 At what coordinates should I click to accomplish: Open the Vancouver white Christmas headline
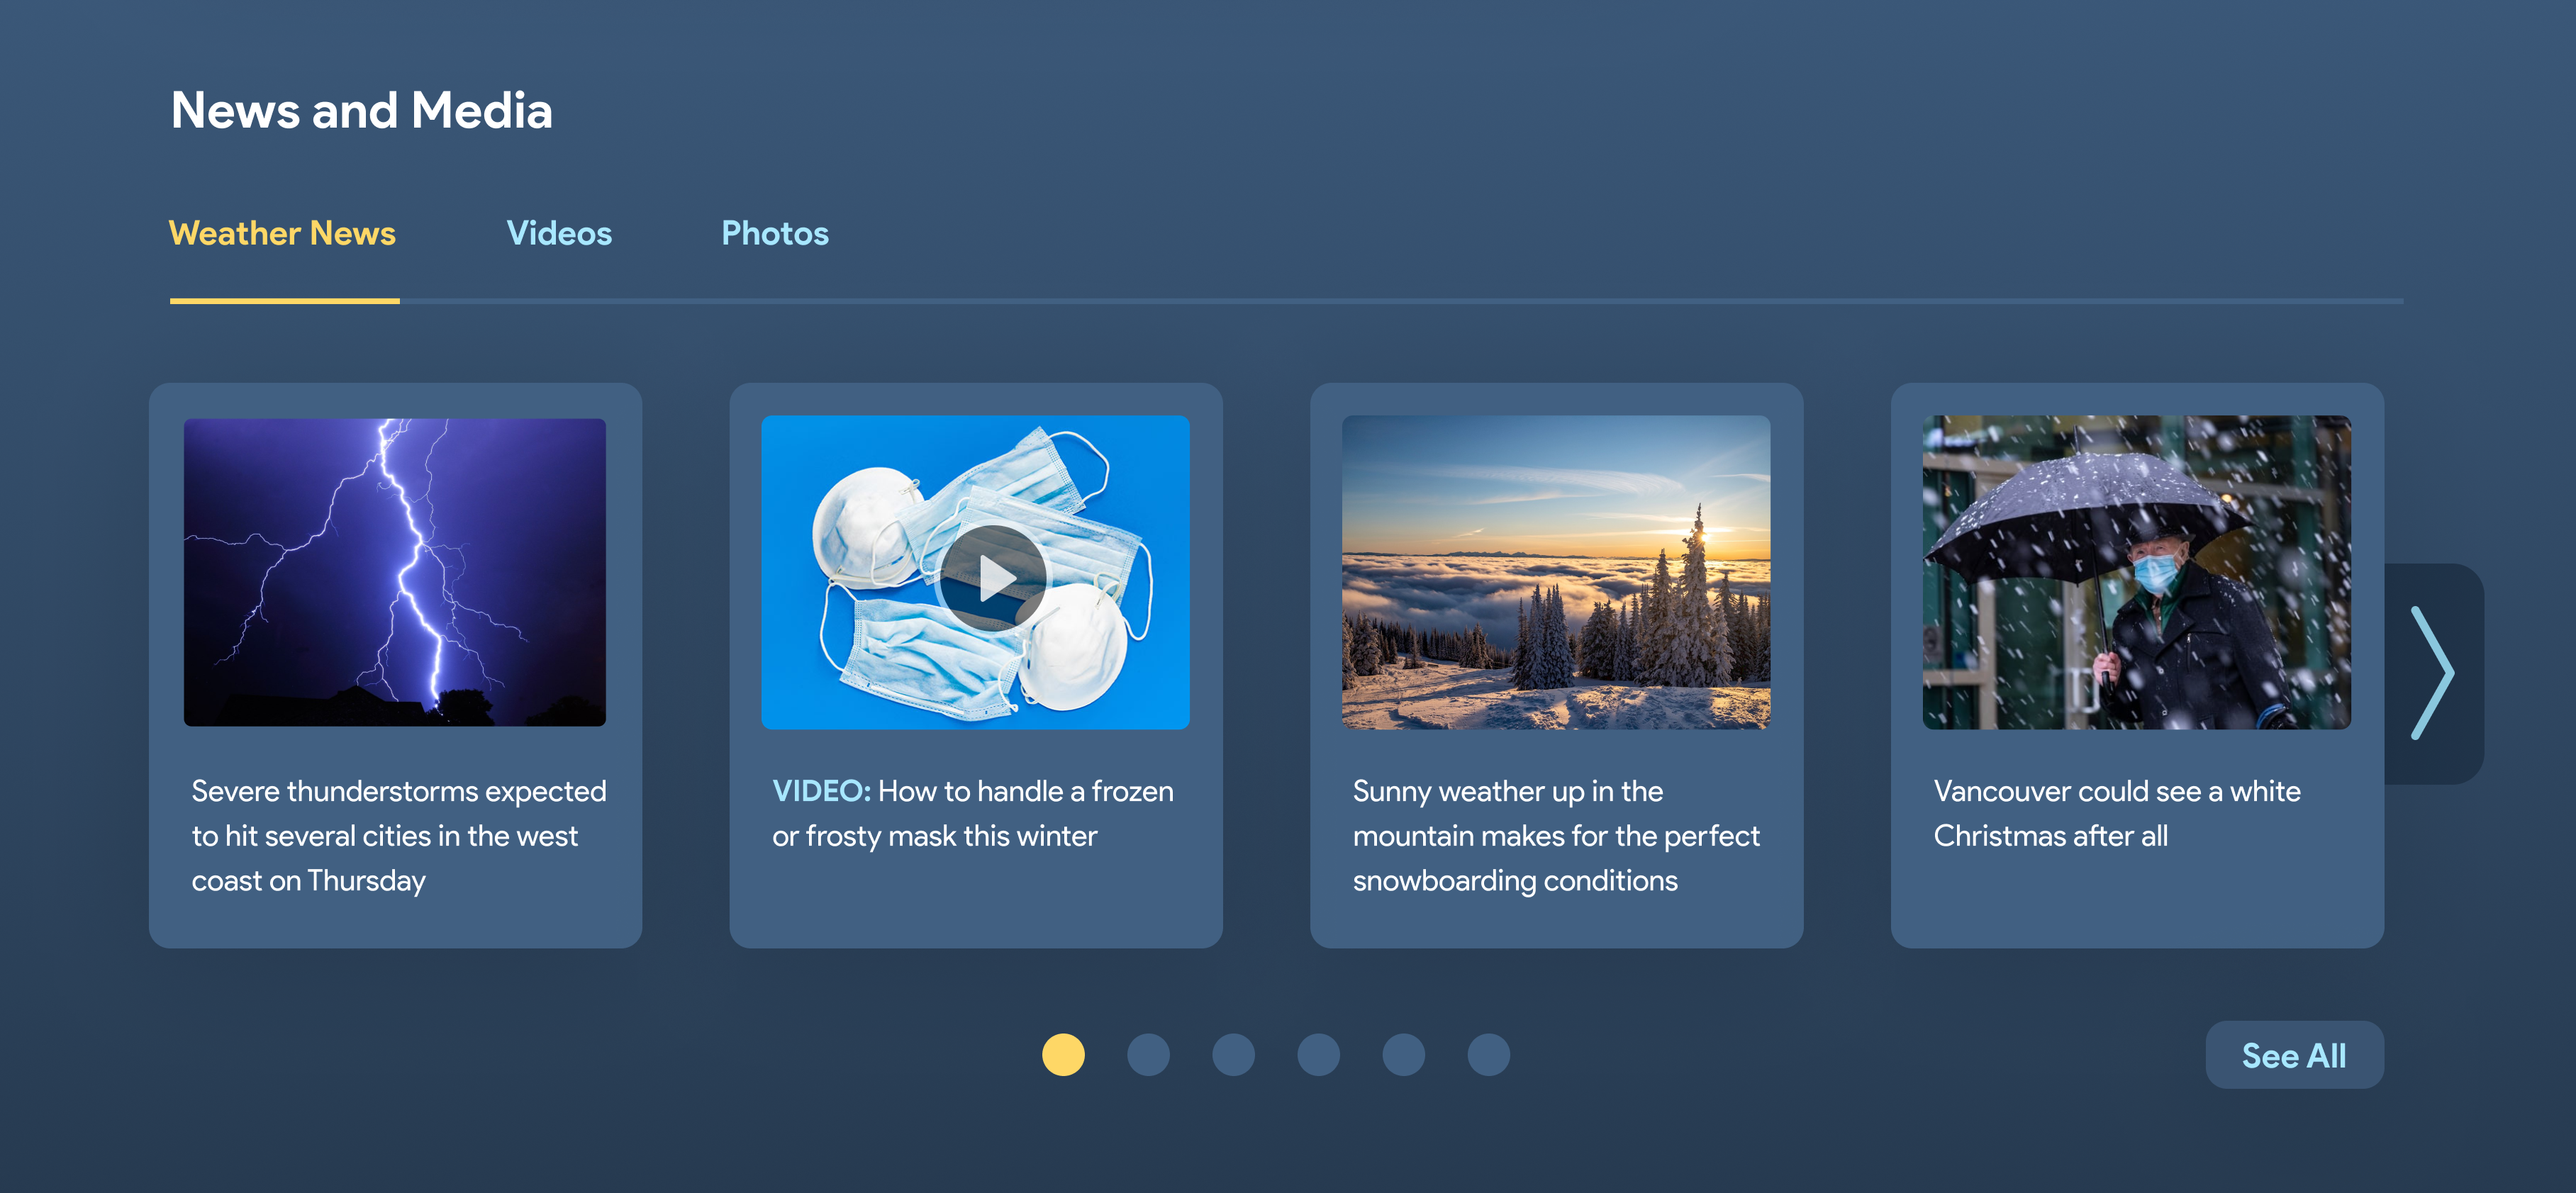click(x=2117, y=813)
